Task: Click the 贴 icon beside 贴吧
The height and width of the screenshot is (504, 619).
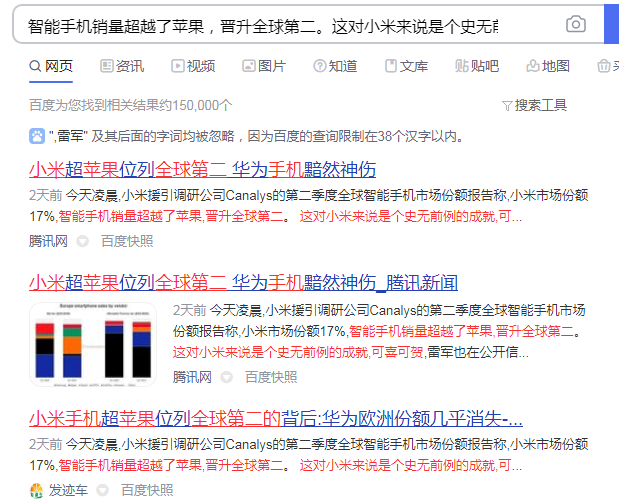Action: click(461, 66)
